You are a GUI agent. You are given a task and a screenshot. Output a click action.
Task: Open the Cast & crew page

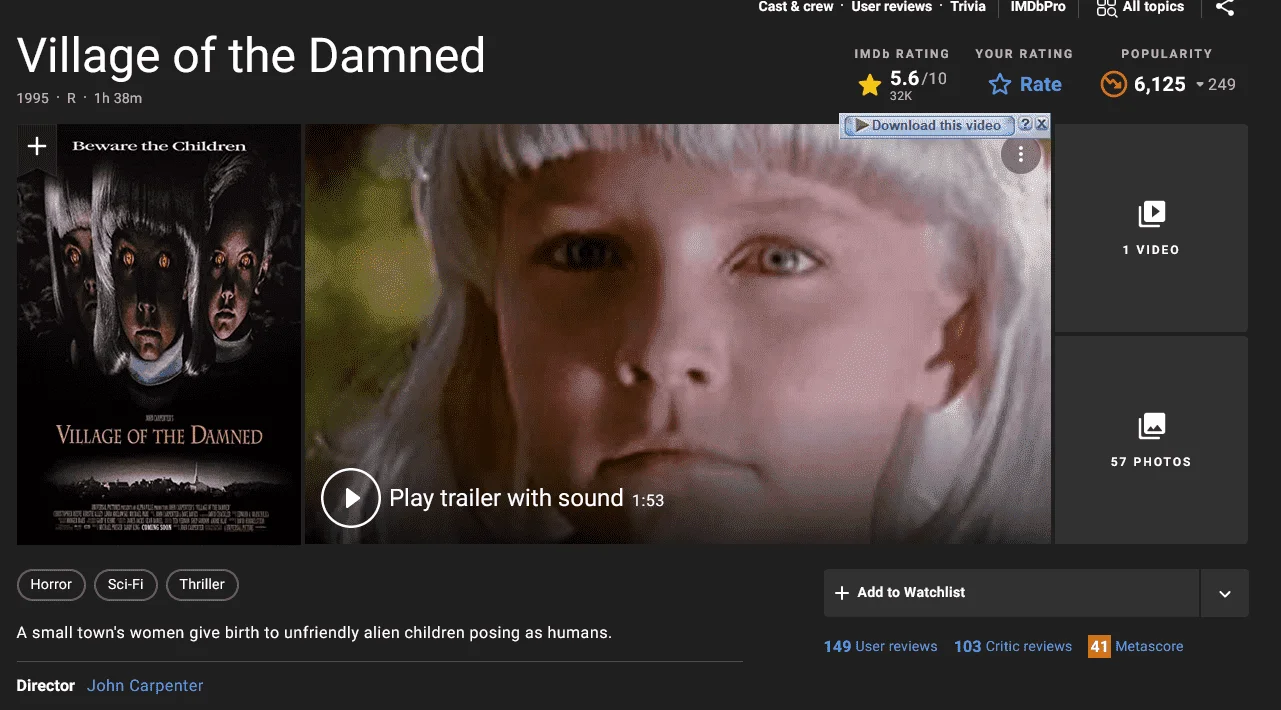(x=796, y=7)
